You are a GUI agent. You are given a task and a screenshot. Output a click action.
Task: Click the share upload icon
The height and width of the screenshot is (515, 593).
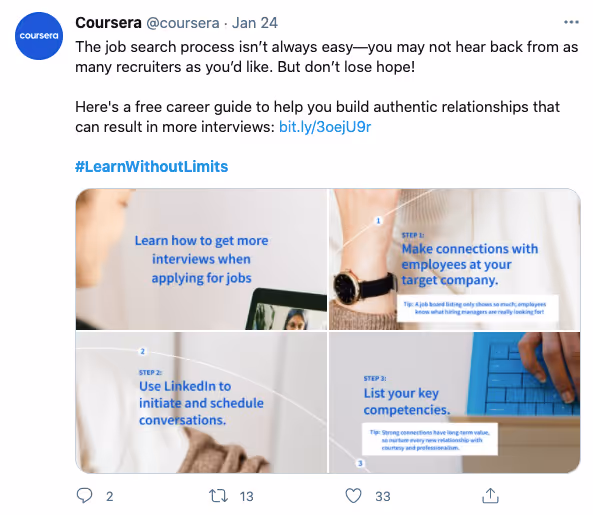click(x=491, y=495)
